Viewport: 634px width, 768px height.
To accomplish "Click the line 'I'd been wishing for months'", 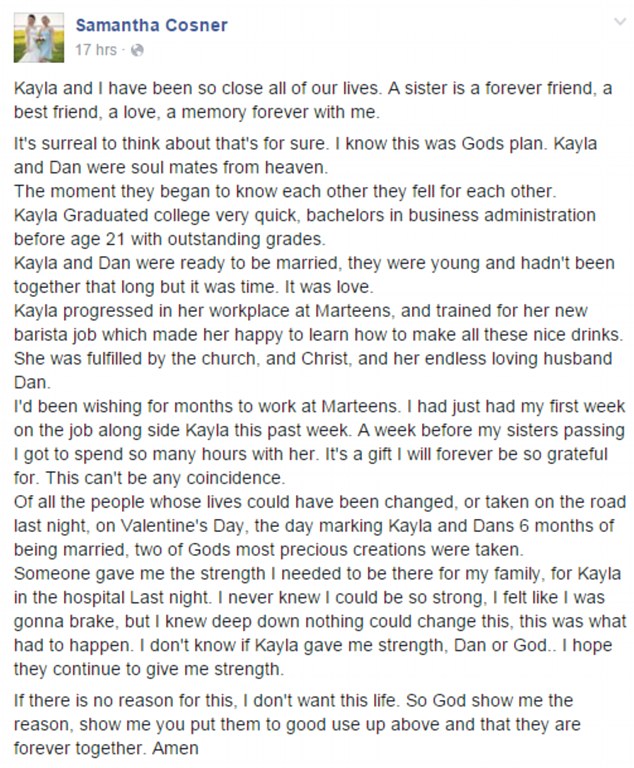I will tap(319, 406).
